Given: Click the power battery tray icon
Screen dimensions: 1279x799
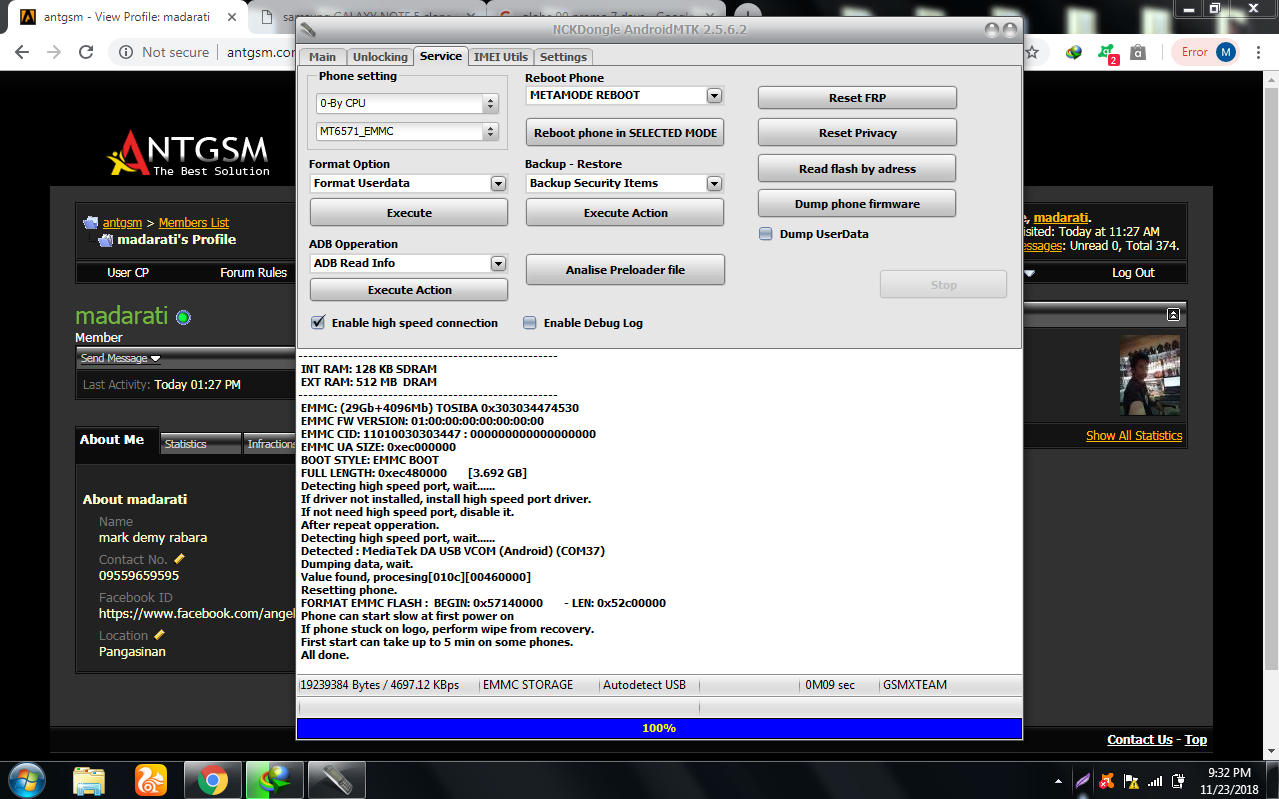Looking at the screenshot, I should coord(1179,780).
